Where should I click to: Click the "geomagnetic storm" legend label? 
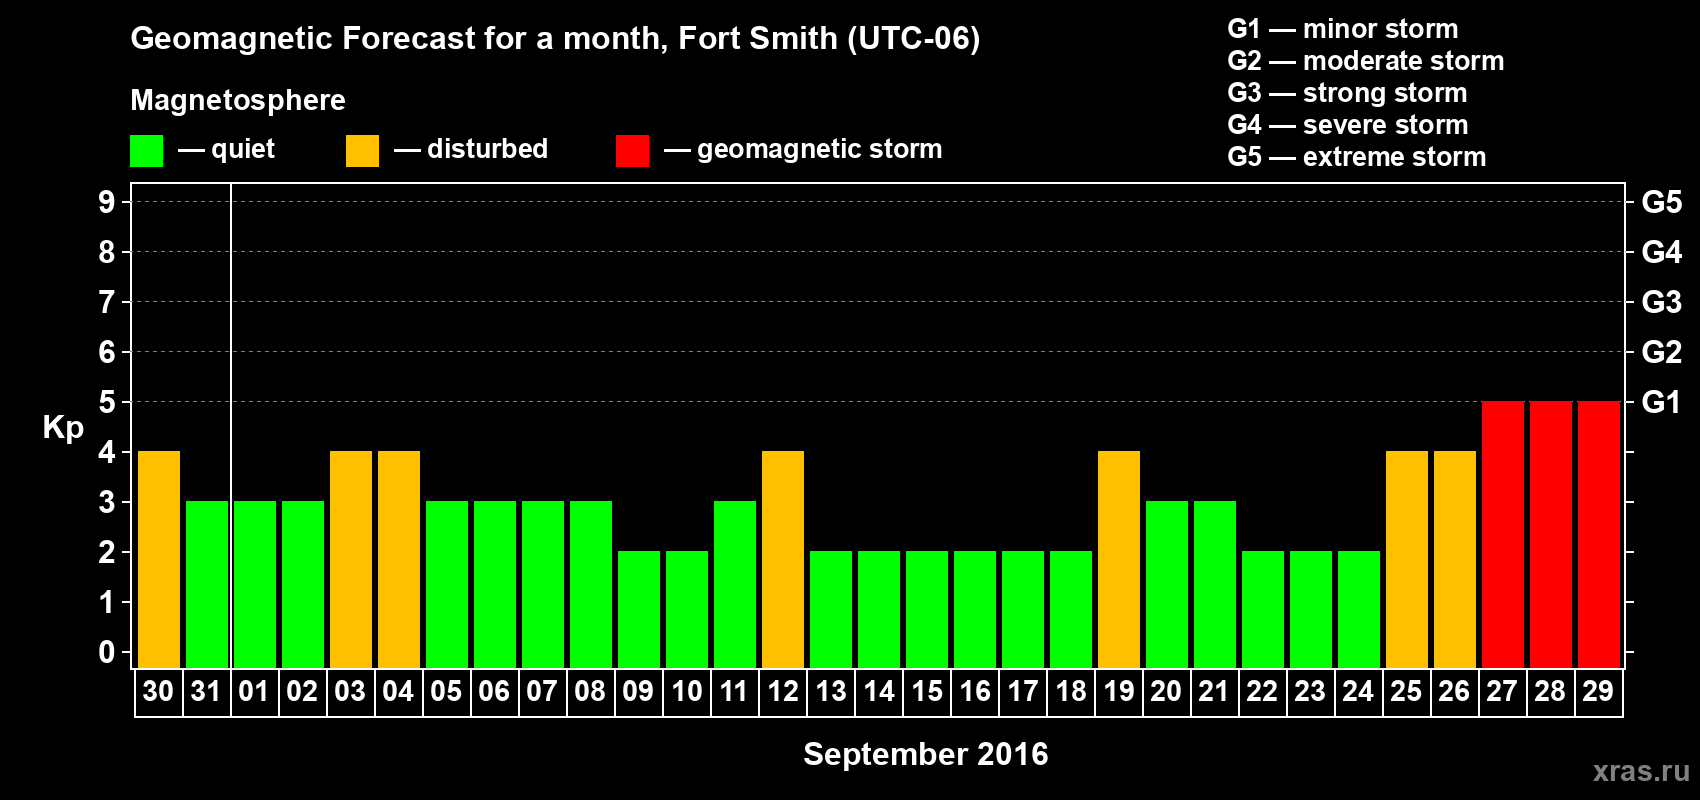point(820,150)
